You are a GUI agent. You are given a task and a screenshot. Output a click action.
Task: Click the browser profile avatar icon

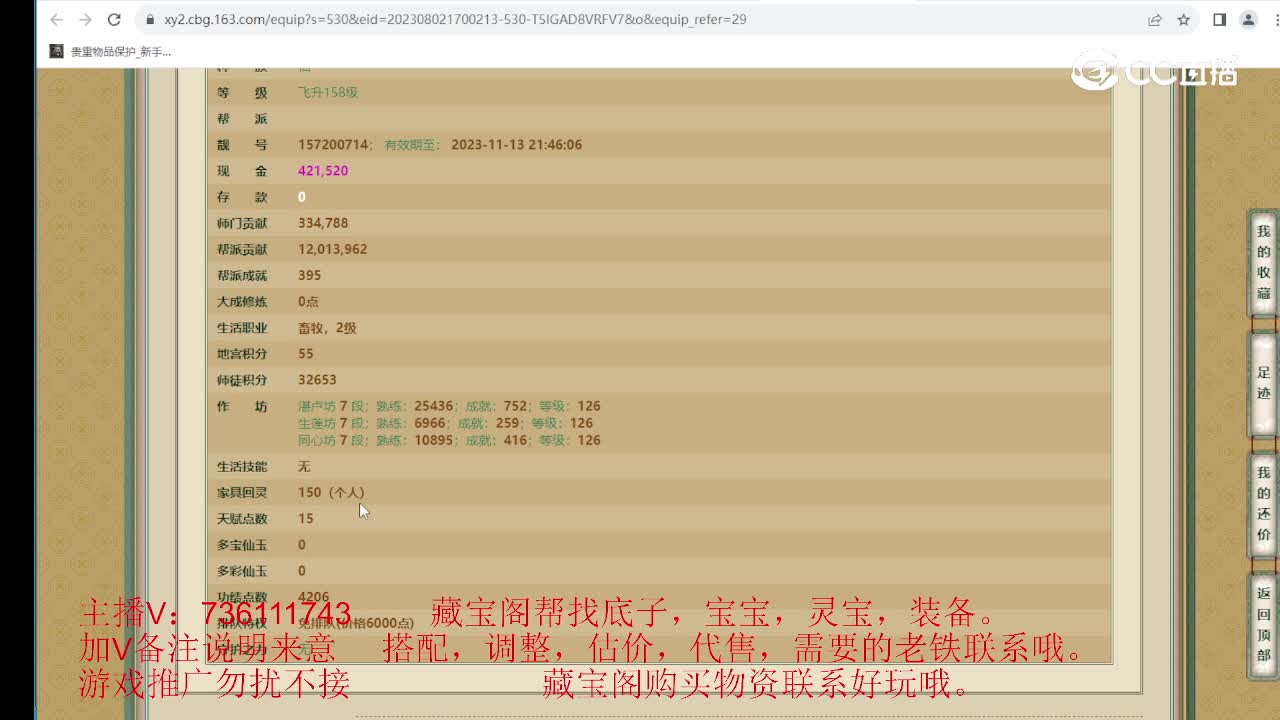tap(1247, 19)
